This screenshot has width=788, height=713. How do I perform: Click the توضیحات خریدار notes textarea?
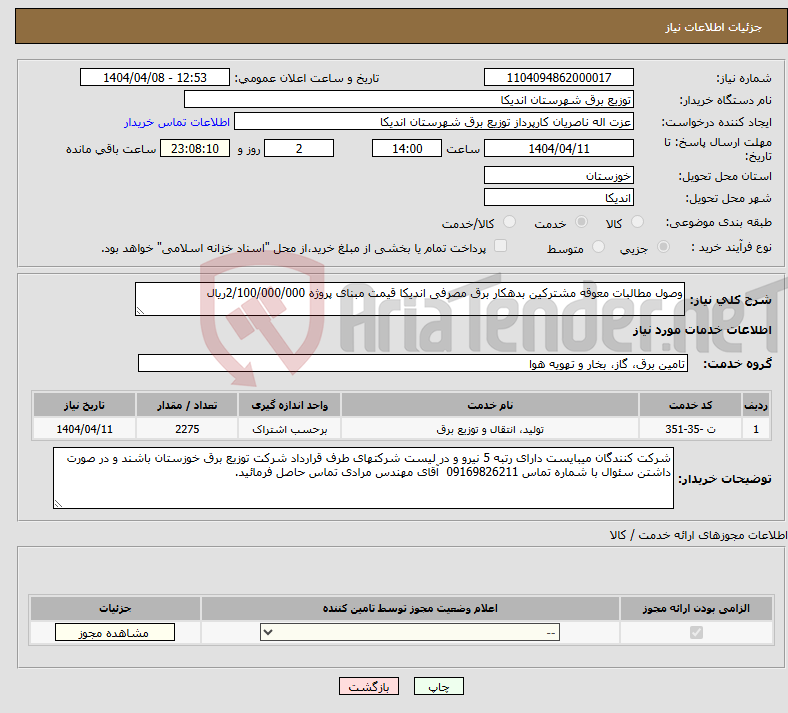[363, 478]
